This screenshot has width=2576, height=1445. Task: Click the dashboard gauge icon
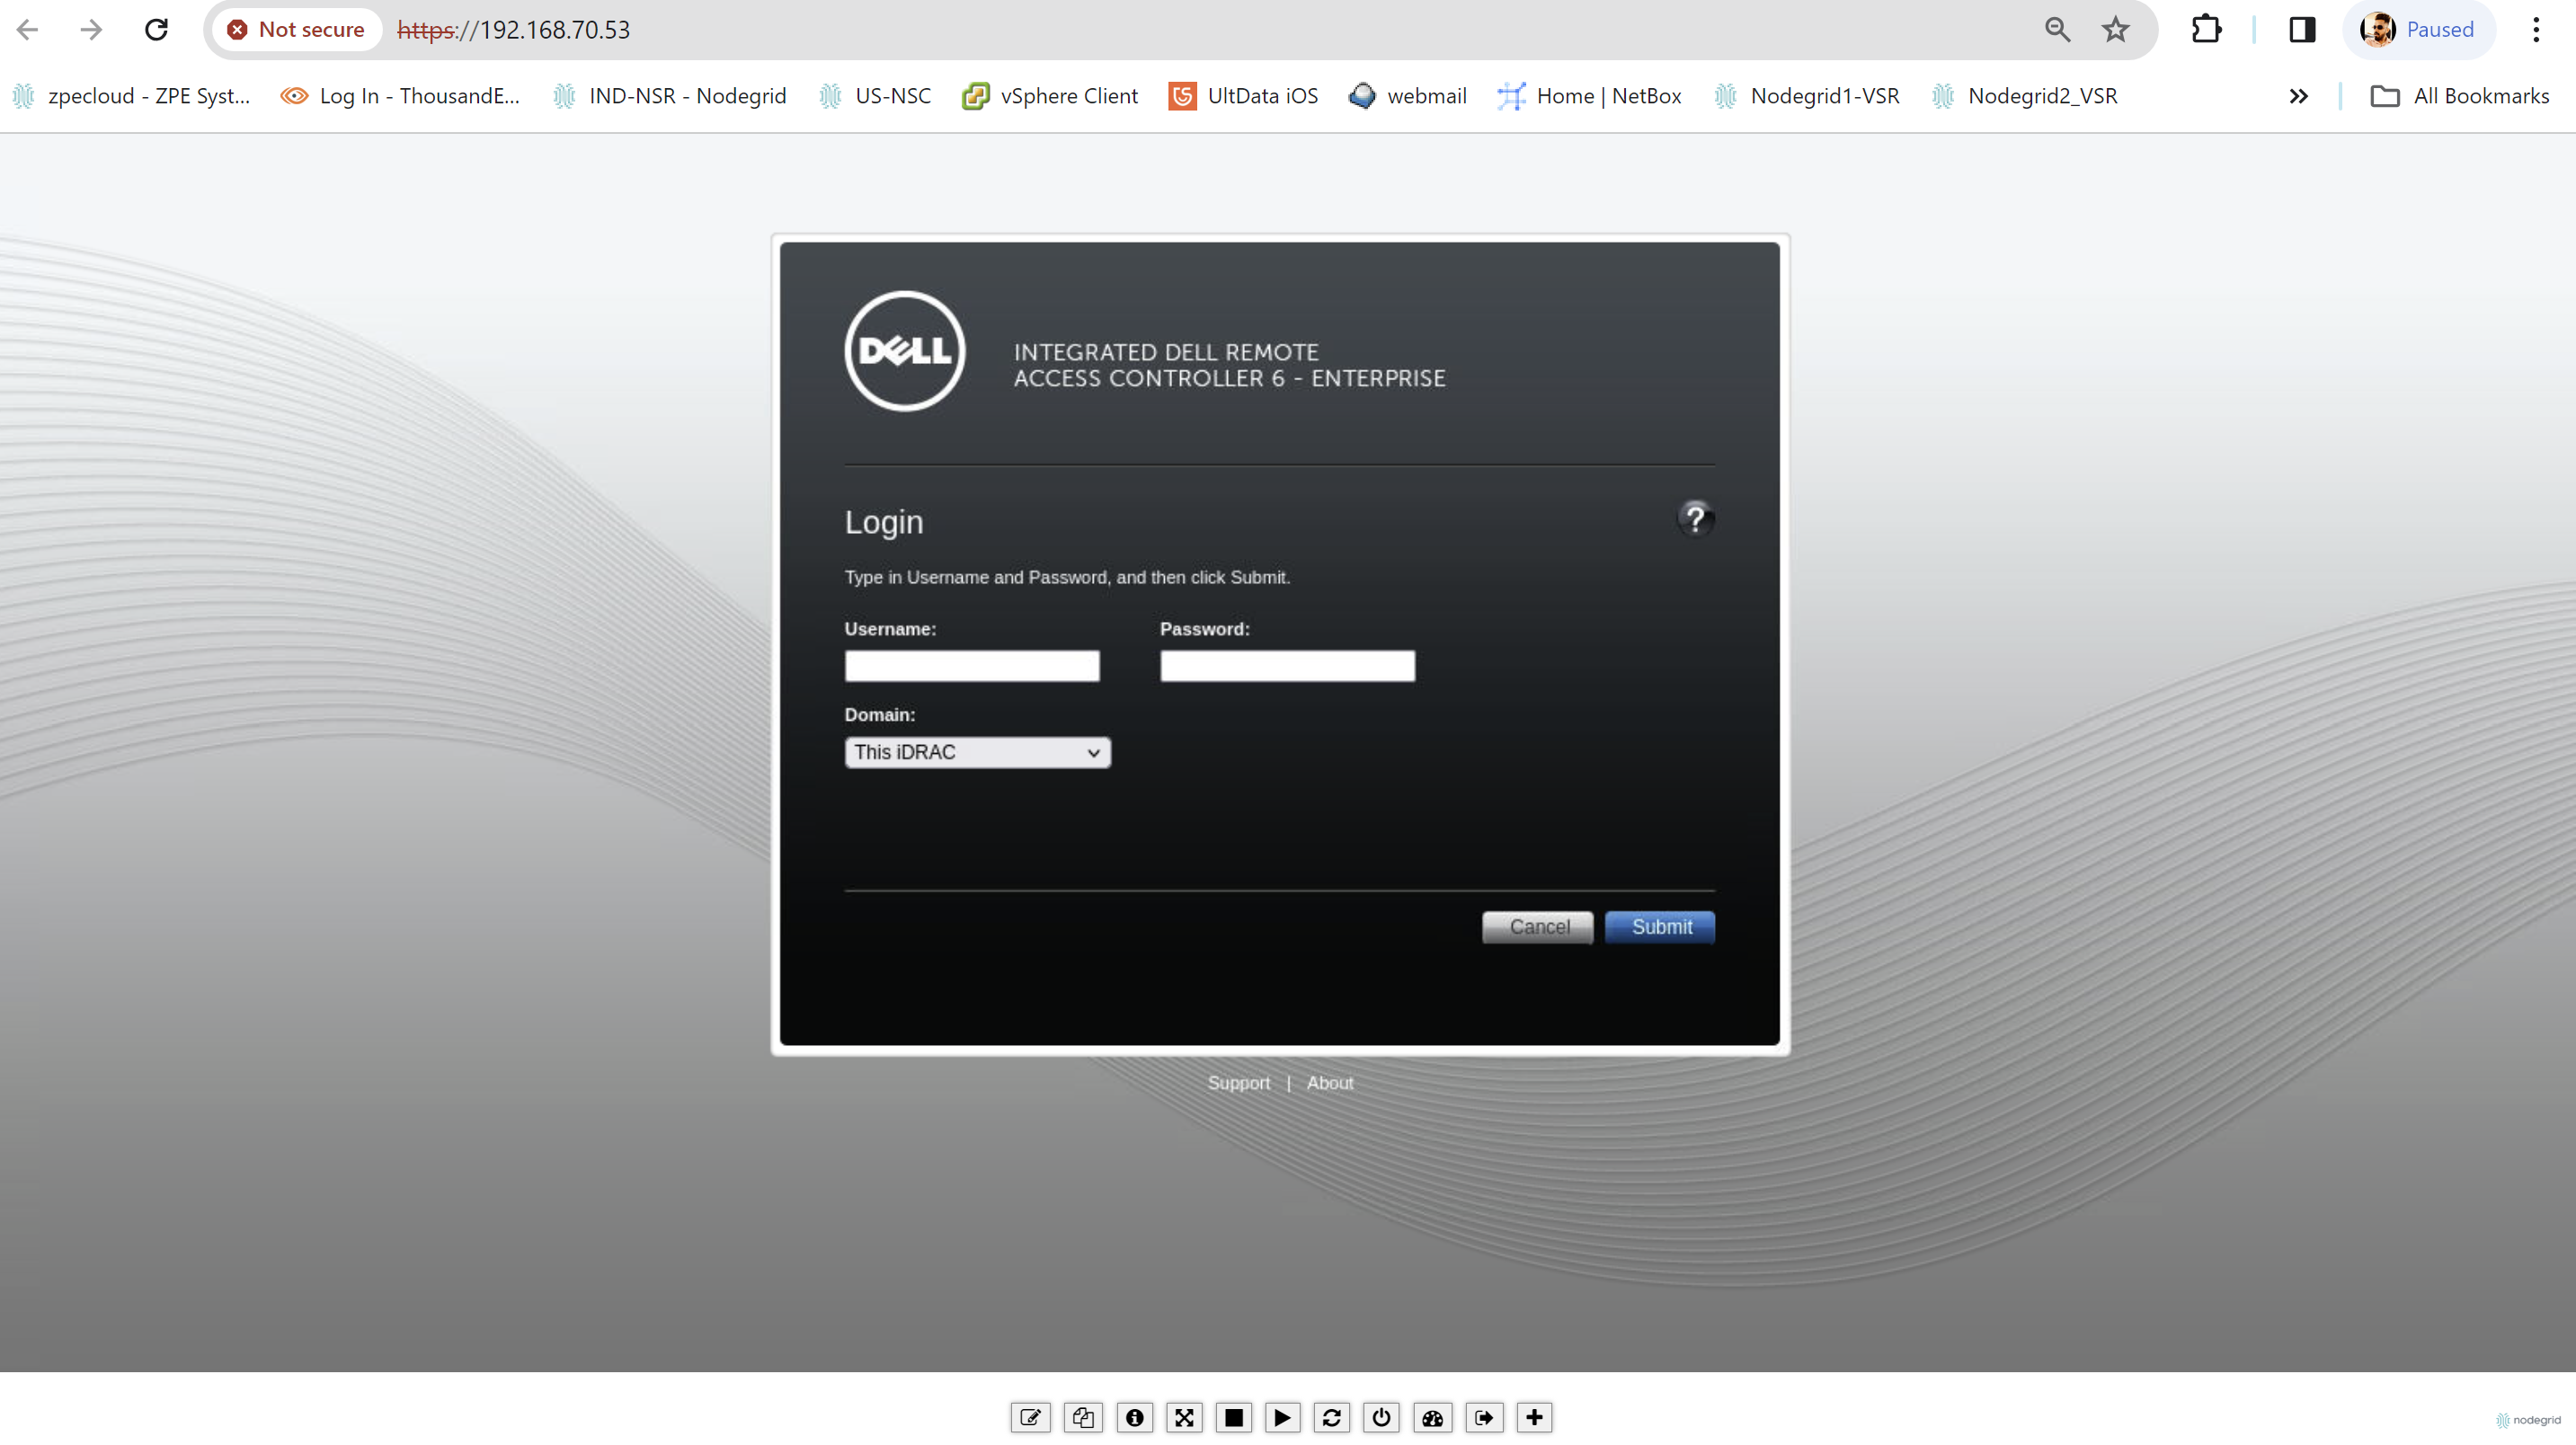(1433, 1417)
